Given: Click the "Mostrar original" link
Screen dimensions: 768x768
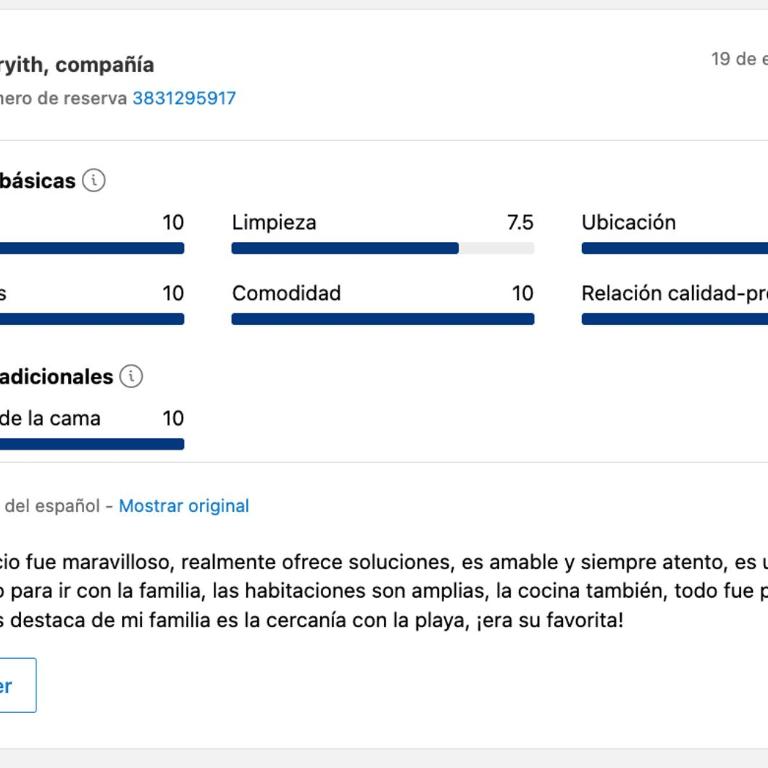Looking at the screenshot, I should coord(184,506).
